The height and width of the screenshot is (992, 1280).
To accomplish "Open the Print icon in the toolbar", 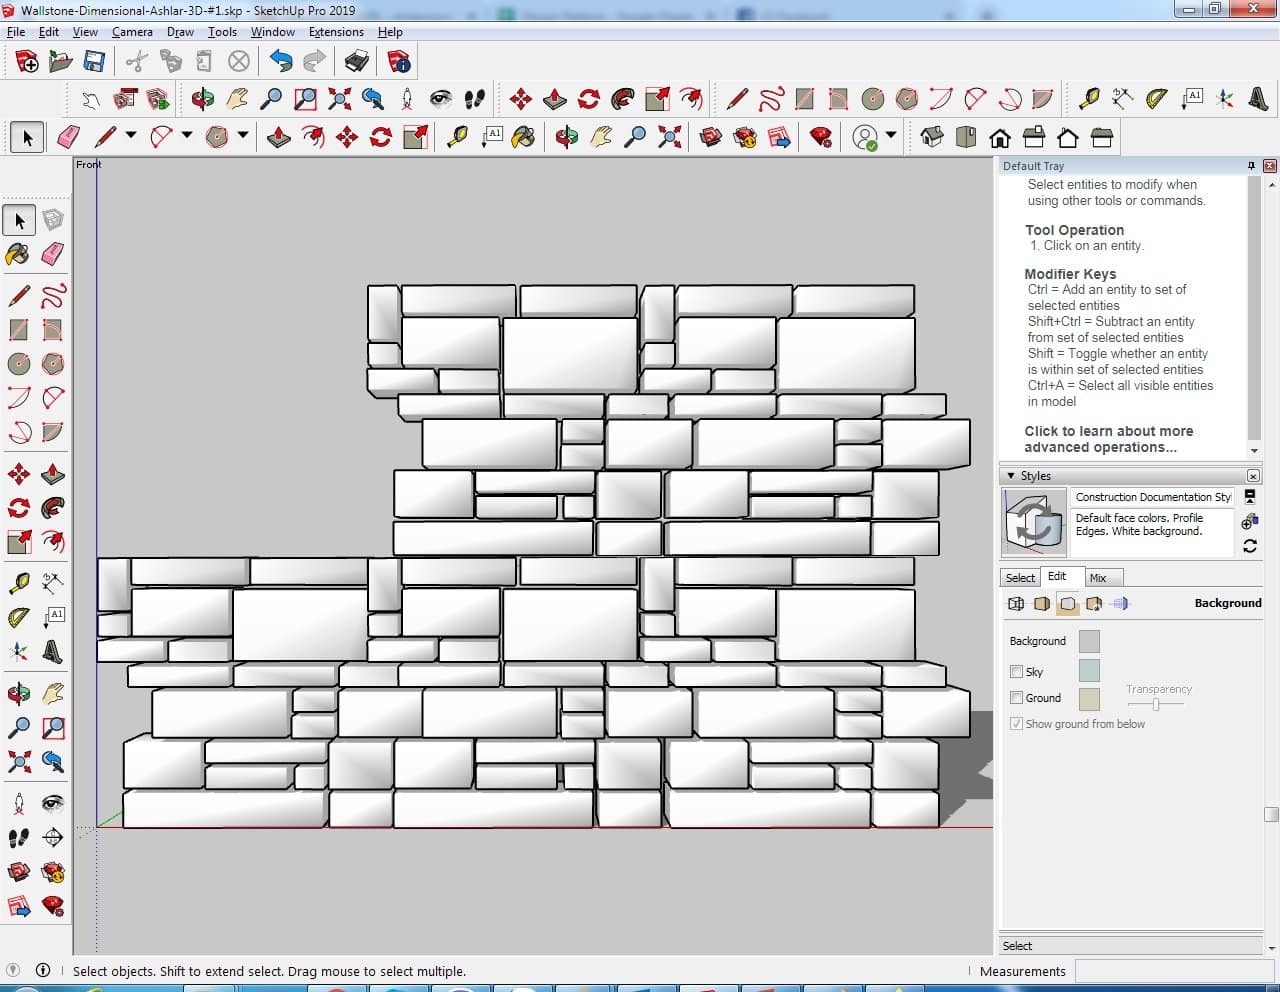I will [x=357, y=62].
